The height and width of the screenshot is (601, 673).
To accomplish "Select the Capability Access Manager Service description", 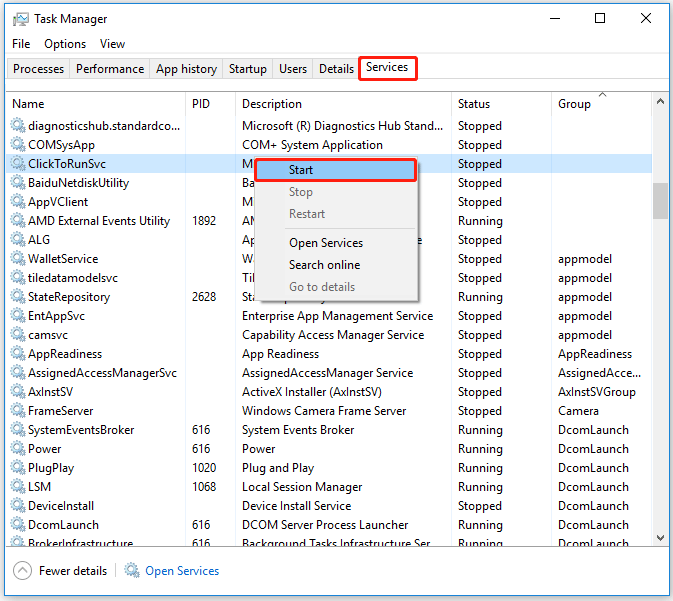I will [333, 335].
